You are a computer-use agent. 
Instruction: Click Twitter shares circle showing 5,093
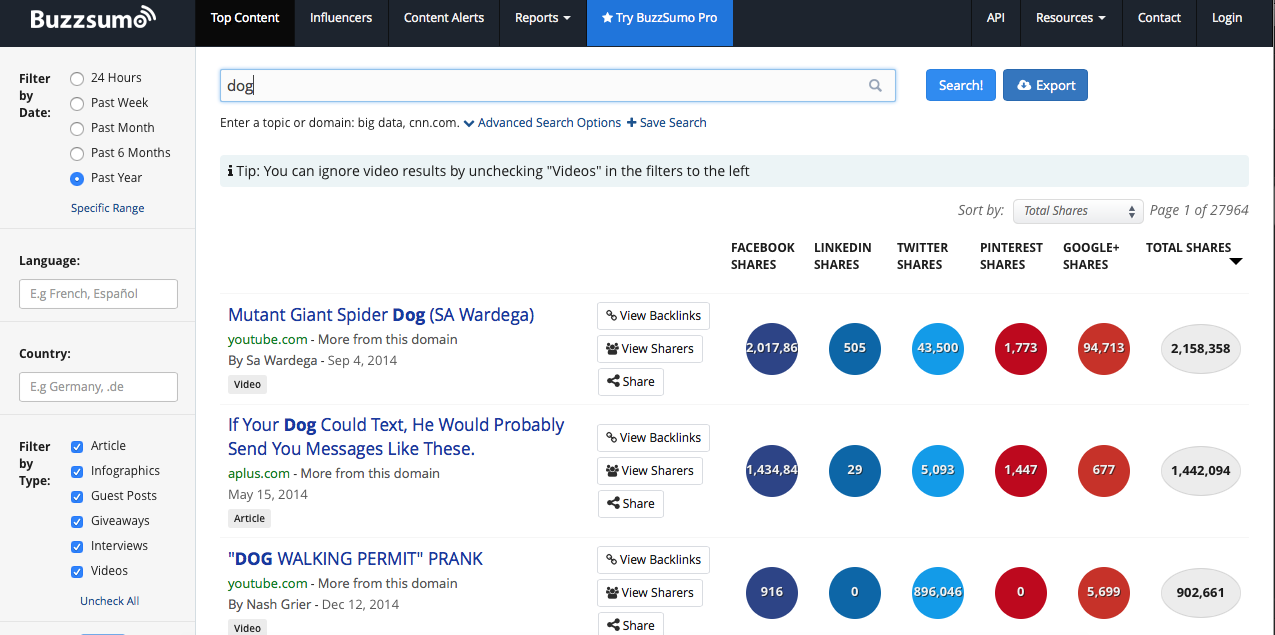938,471
